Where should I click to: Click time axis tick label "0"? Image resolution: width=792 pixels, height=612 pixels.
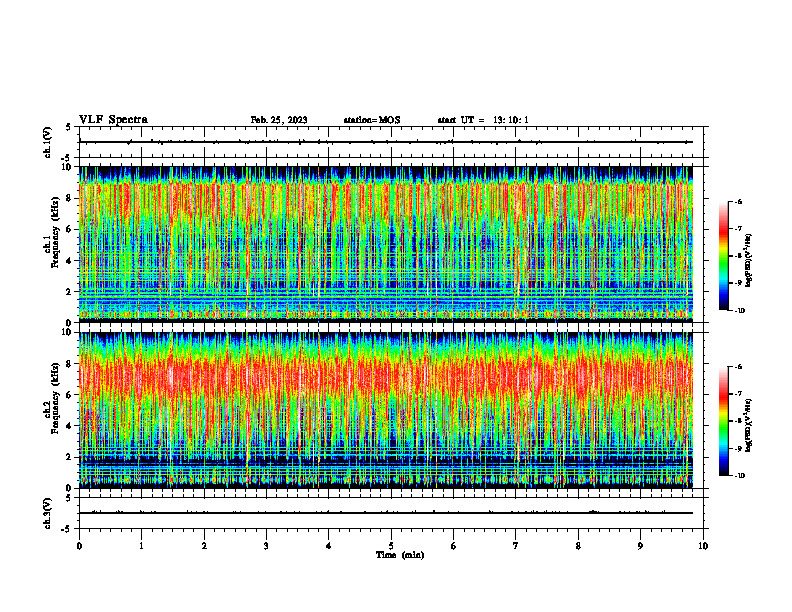click(79, 546)
